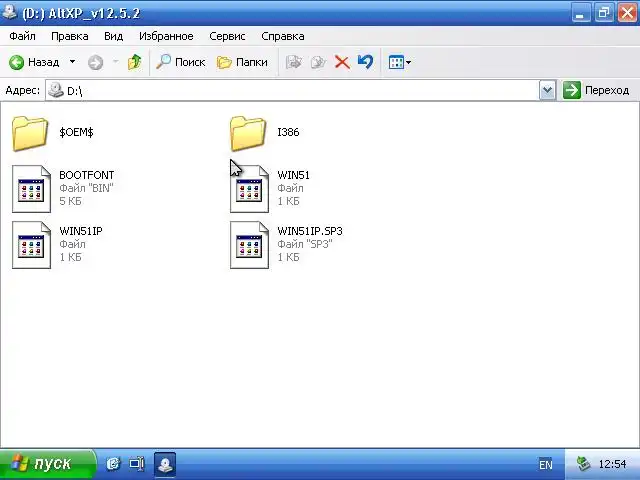Restore down the AltXP window
This screenshot has height=480, width=640.
coord(603,13)
